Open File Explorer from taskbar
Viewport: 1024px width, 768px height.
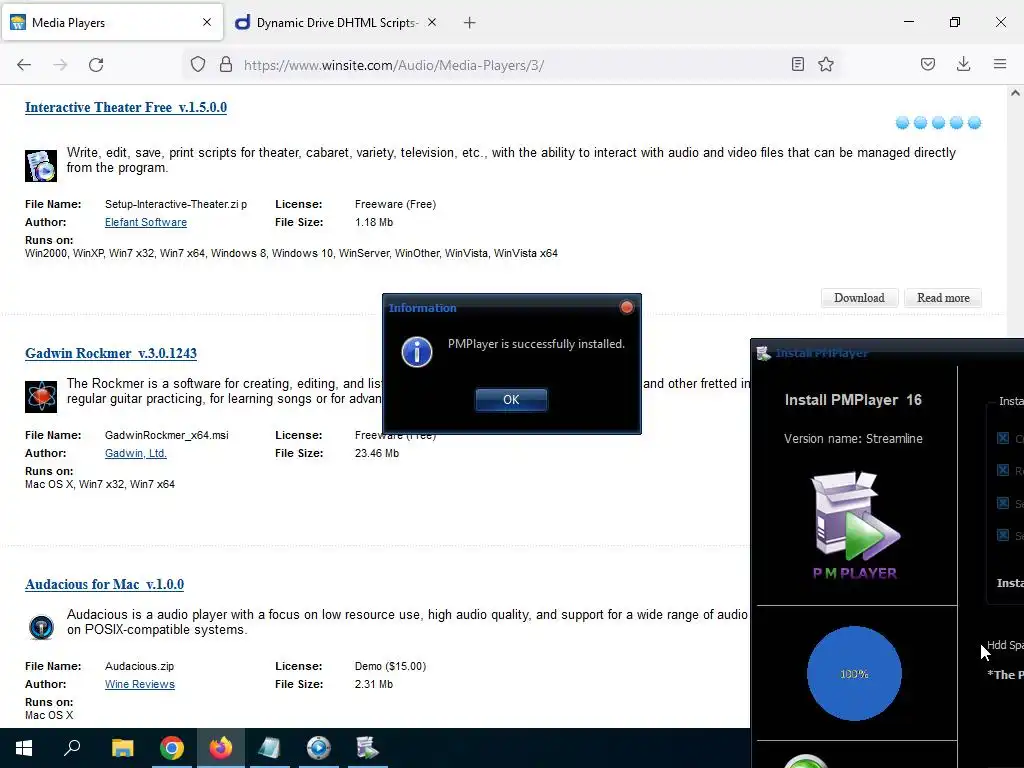point(122,748)
